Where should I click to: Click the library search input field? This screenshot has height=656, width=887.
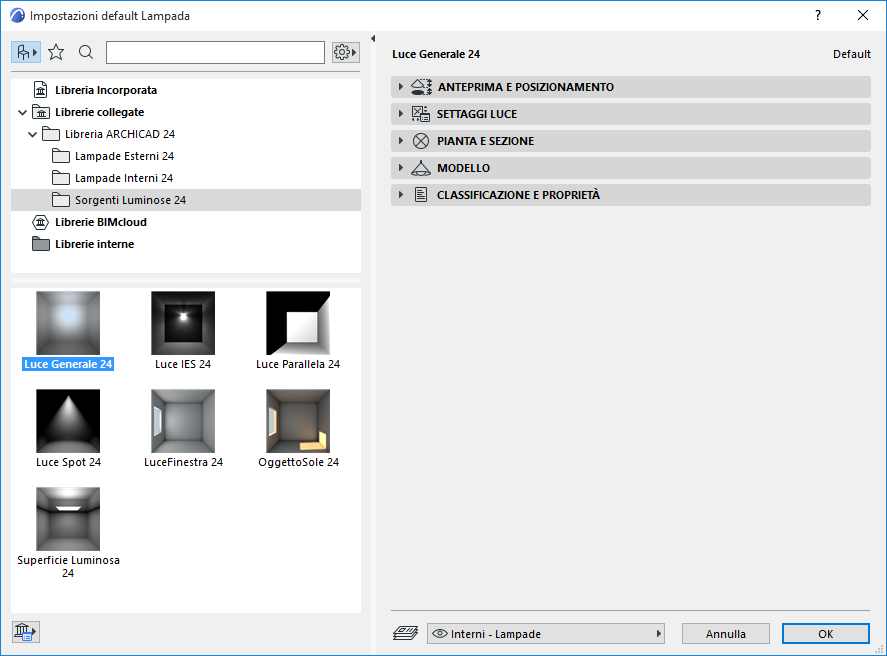(x=215, y=53)
